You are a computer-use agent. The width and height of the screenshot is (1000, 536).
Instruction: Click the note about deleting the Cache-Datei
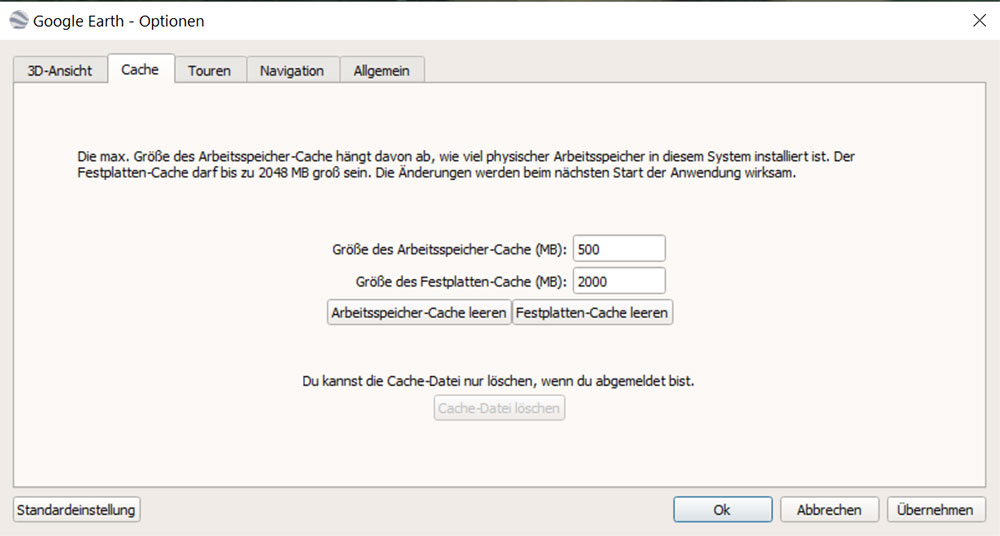click(498, 381)
